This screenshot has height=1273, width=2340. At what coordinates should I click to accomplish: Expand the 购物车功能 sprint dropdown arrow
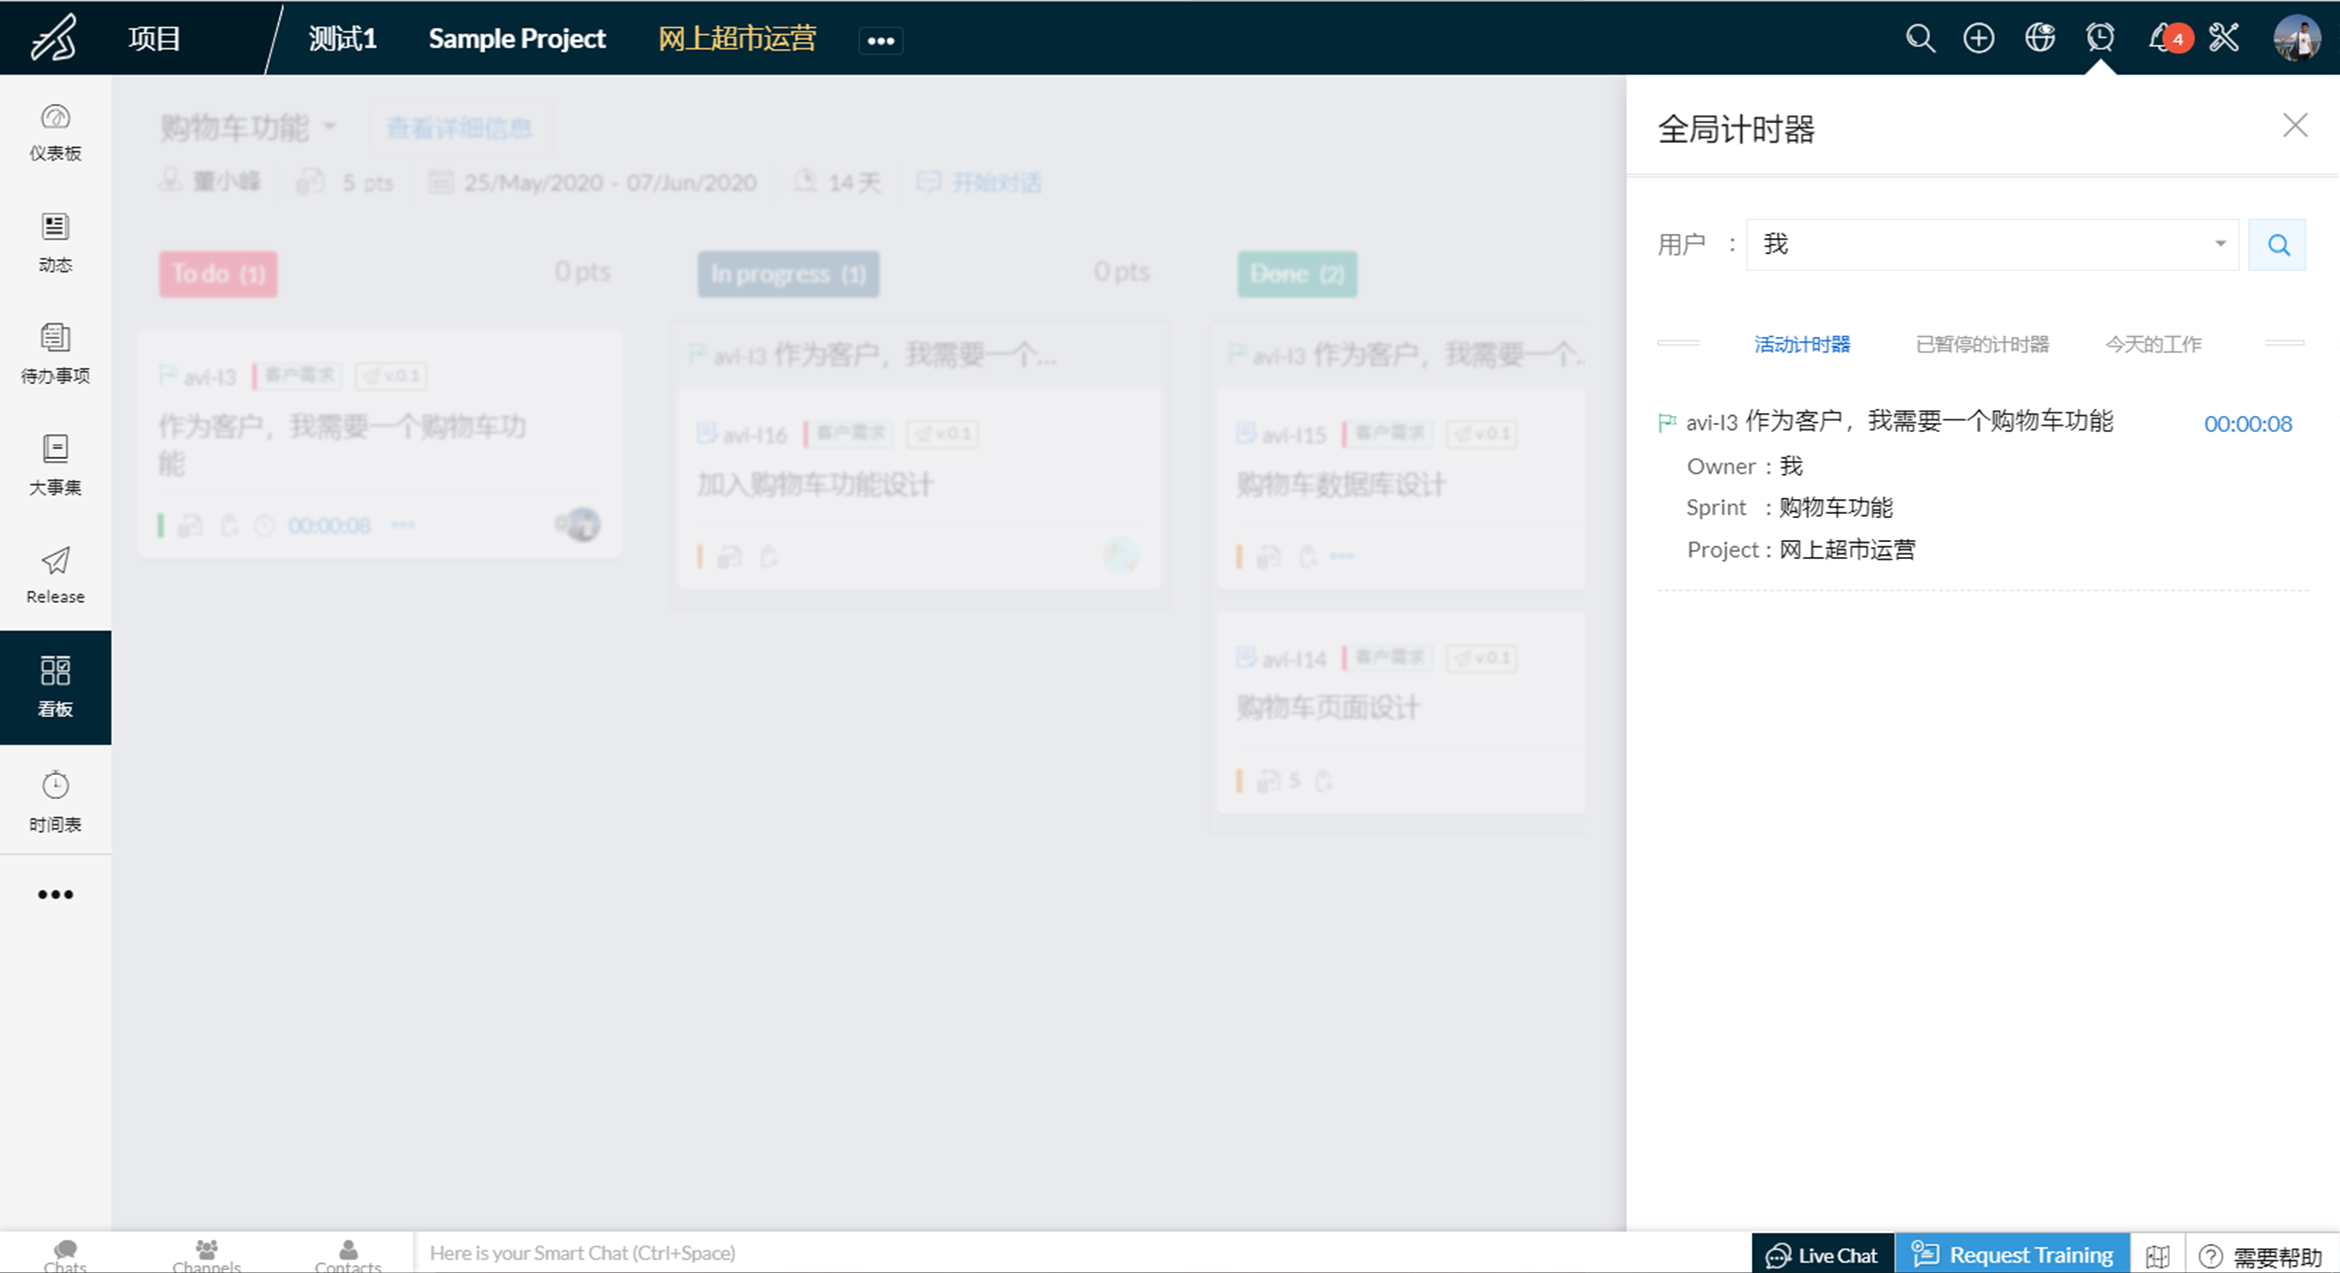click(x=330, y=127)
